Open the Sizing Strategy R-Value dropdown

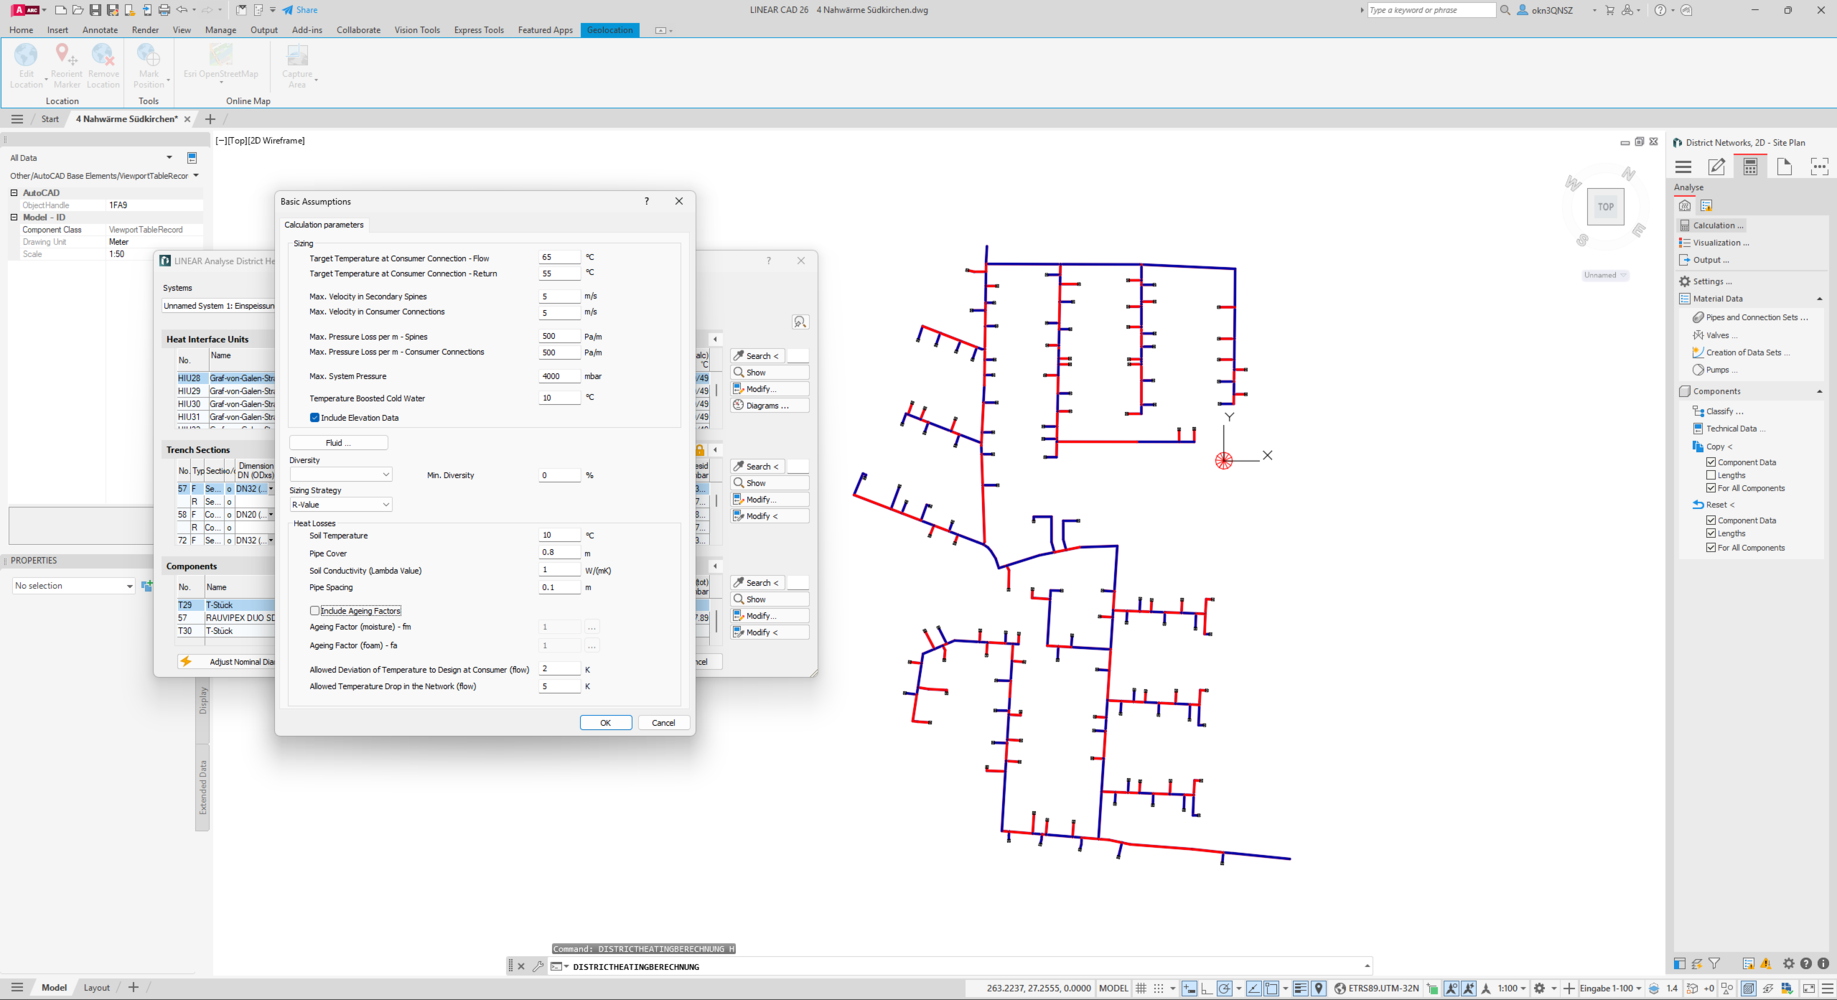pos(340,505)
